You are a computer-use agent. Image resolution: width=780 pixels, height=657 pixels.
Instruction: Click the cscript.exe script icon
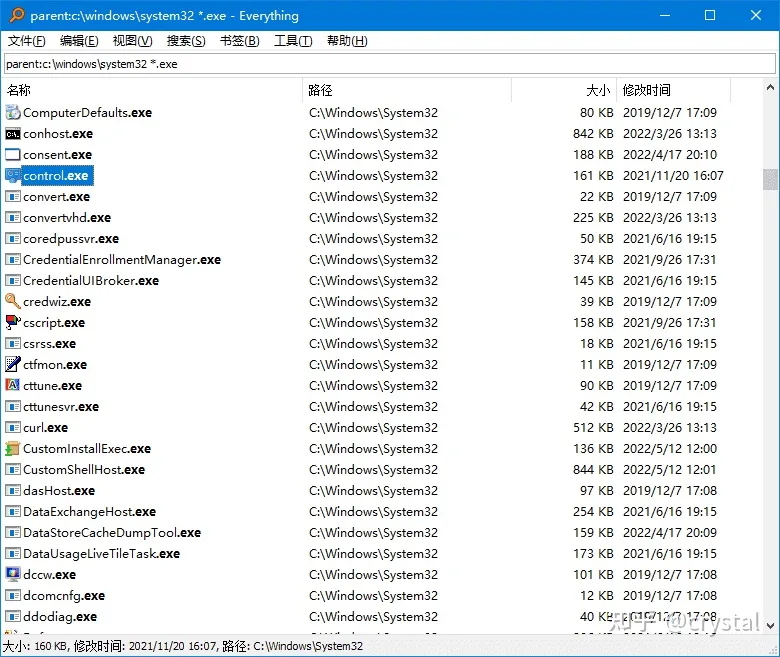[x=13, y=322]
